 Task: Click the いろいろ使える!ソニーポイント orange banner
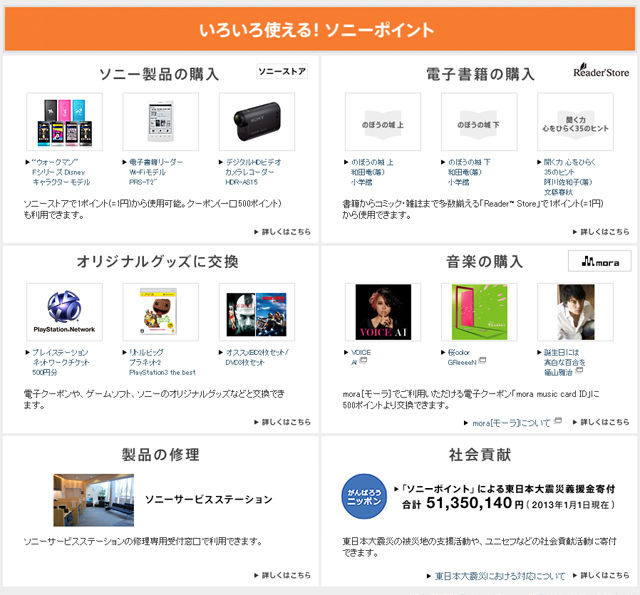coord(320,29)
